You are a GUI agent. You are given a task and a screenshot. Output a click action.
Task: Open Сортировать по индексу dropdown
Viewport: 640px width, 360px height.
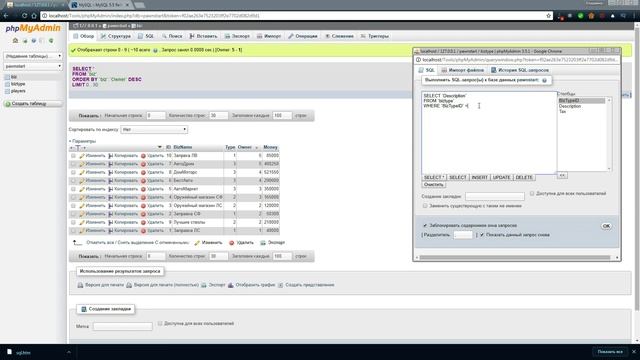(154, 129)
